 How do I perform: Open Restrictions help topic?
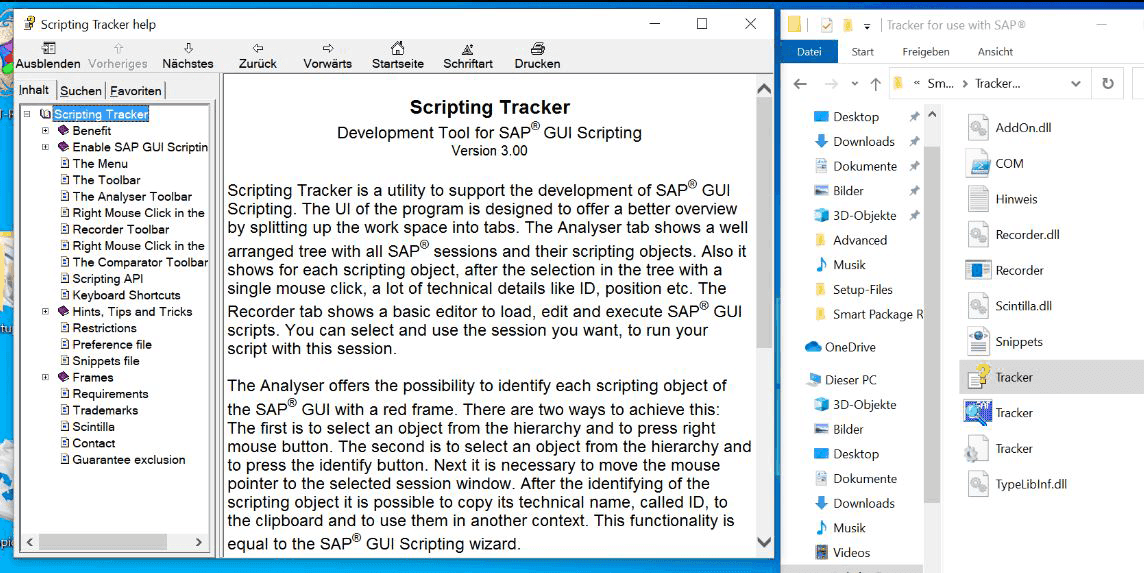(104, 328)
